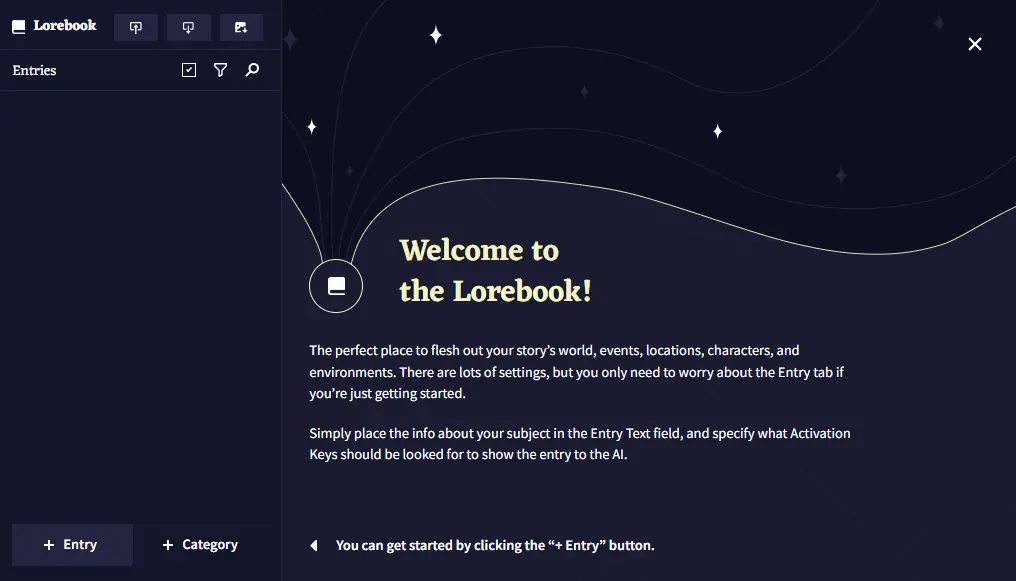Click the export lorebook download icon
The height and width of the screenshot is (581, 1016).
point(188,27)
